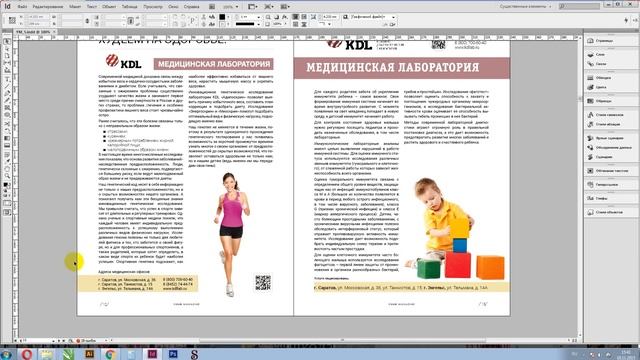
Task: Open the control panel flyout menu
Action: click(x=635, y=20)
